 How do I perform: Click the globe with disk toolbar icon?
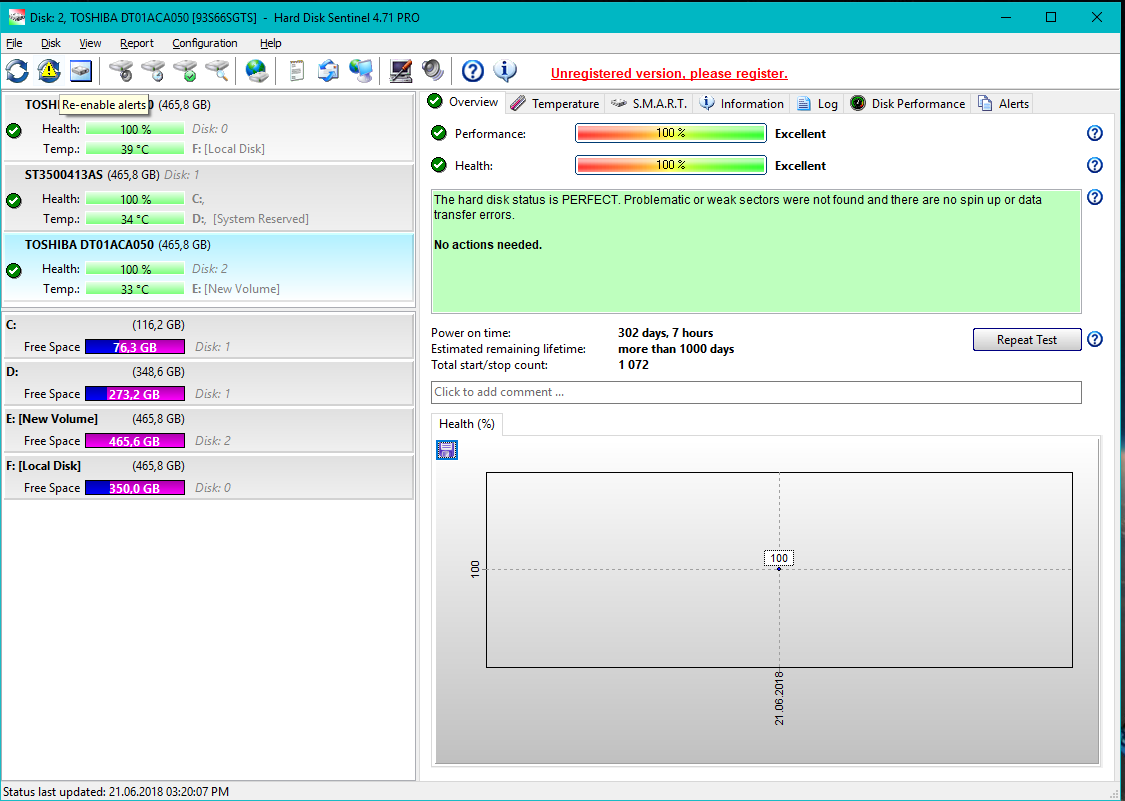[257, 71]
